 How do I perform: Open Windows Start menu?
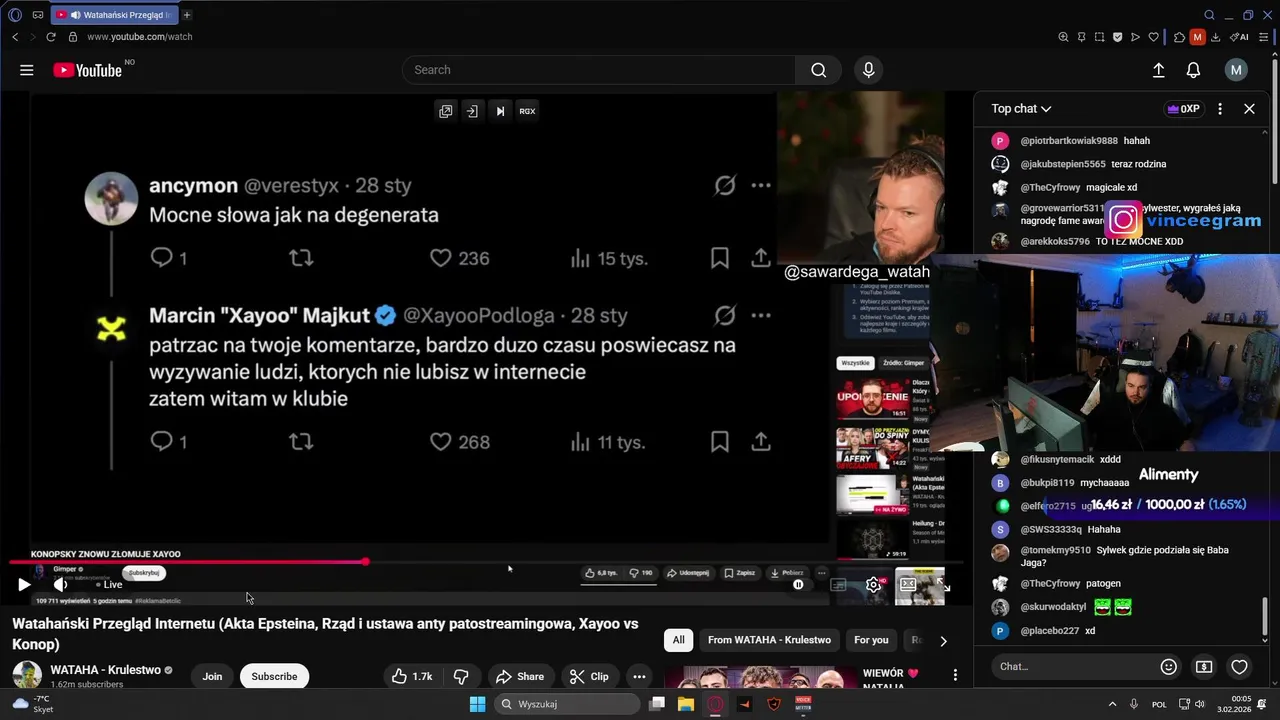point(477,704)
